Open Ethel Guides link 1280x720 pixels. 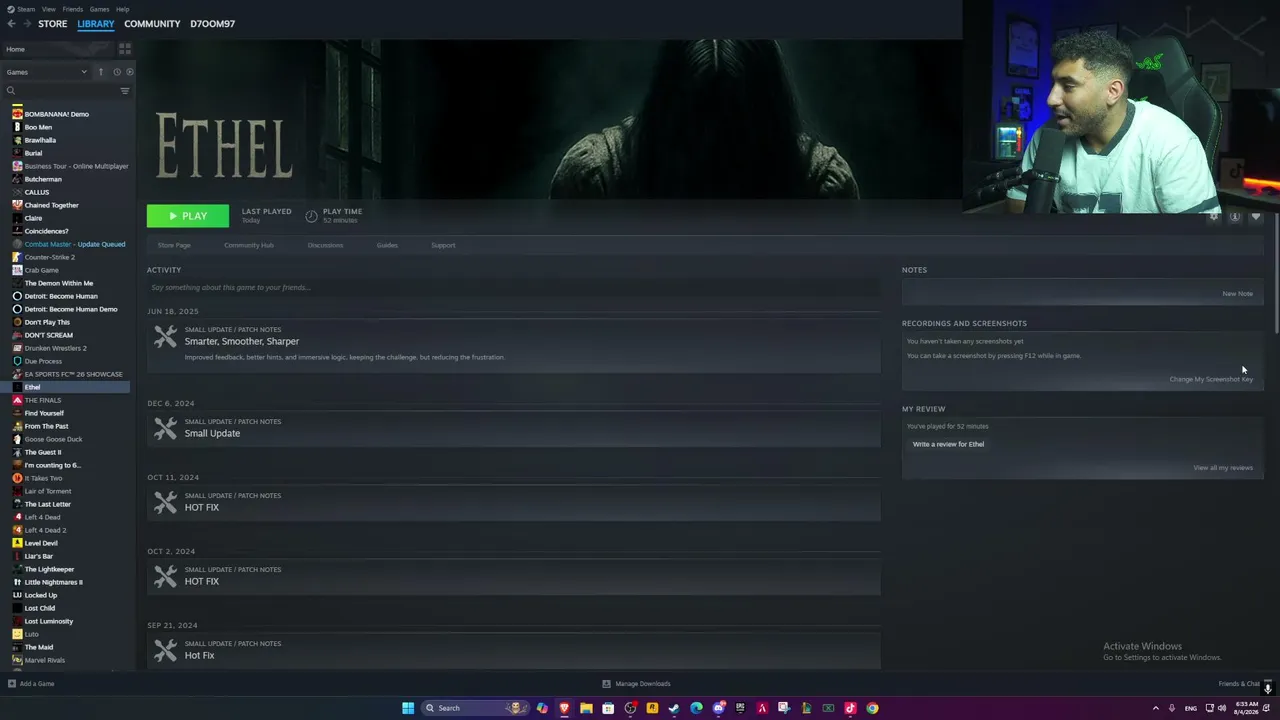pyautogui.click(x=387, y=245)
